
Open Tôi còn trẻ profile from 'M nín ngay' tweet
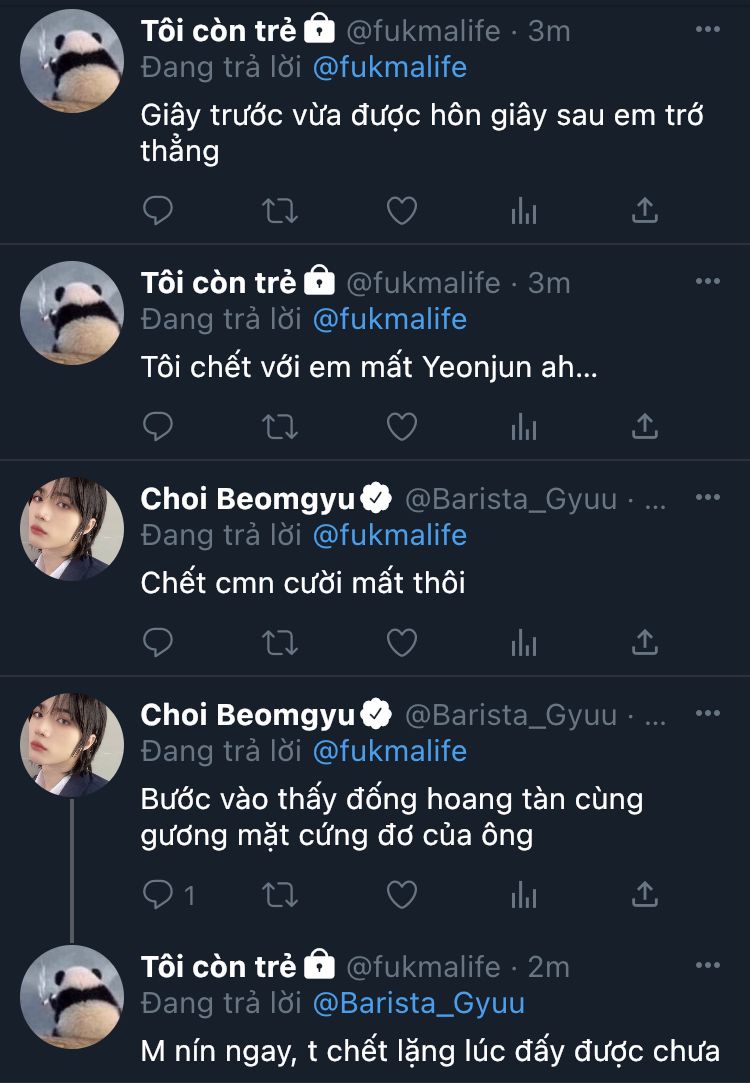coord(219,967)
